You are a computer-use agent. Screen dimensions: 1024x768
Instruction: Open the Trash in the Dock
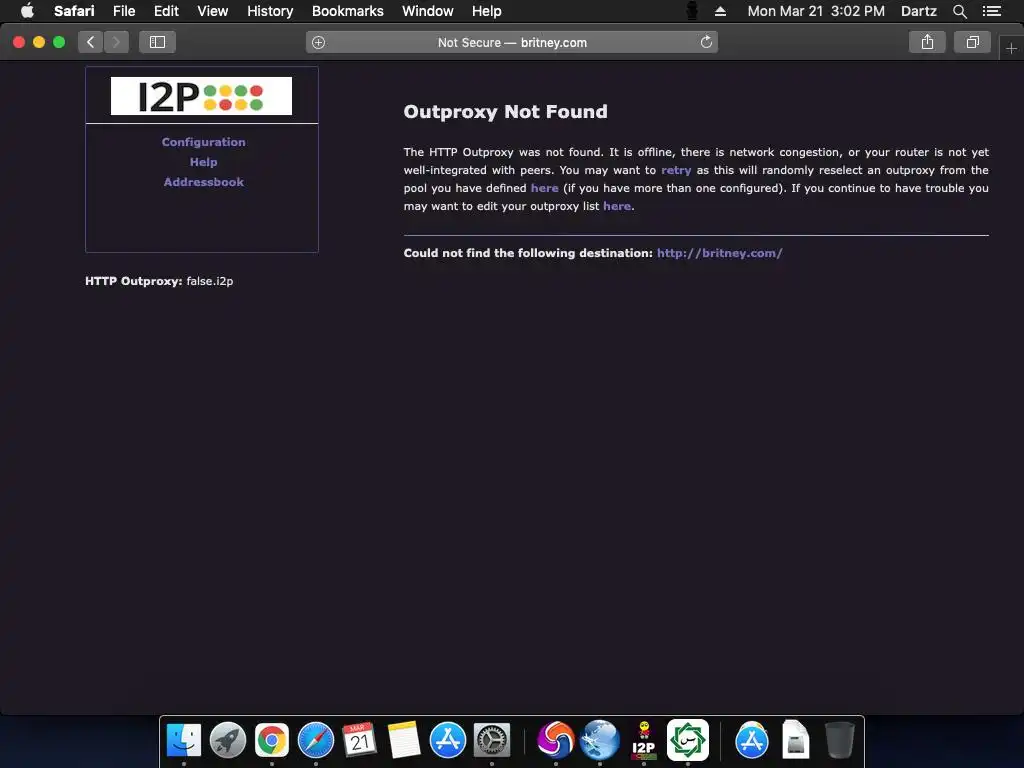pyautogui.click(x=840, y=741)
